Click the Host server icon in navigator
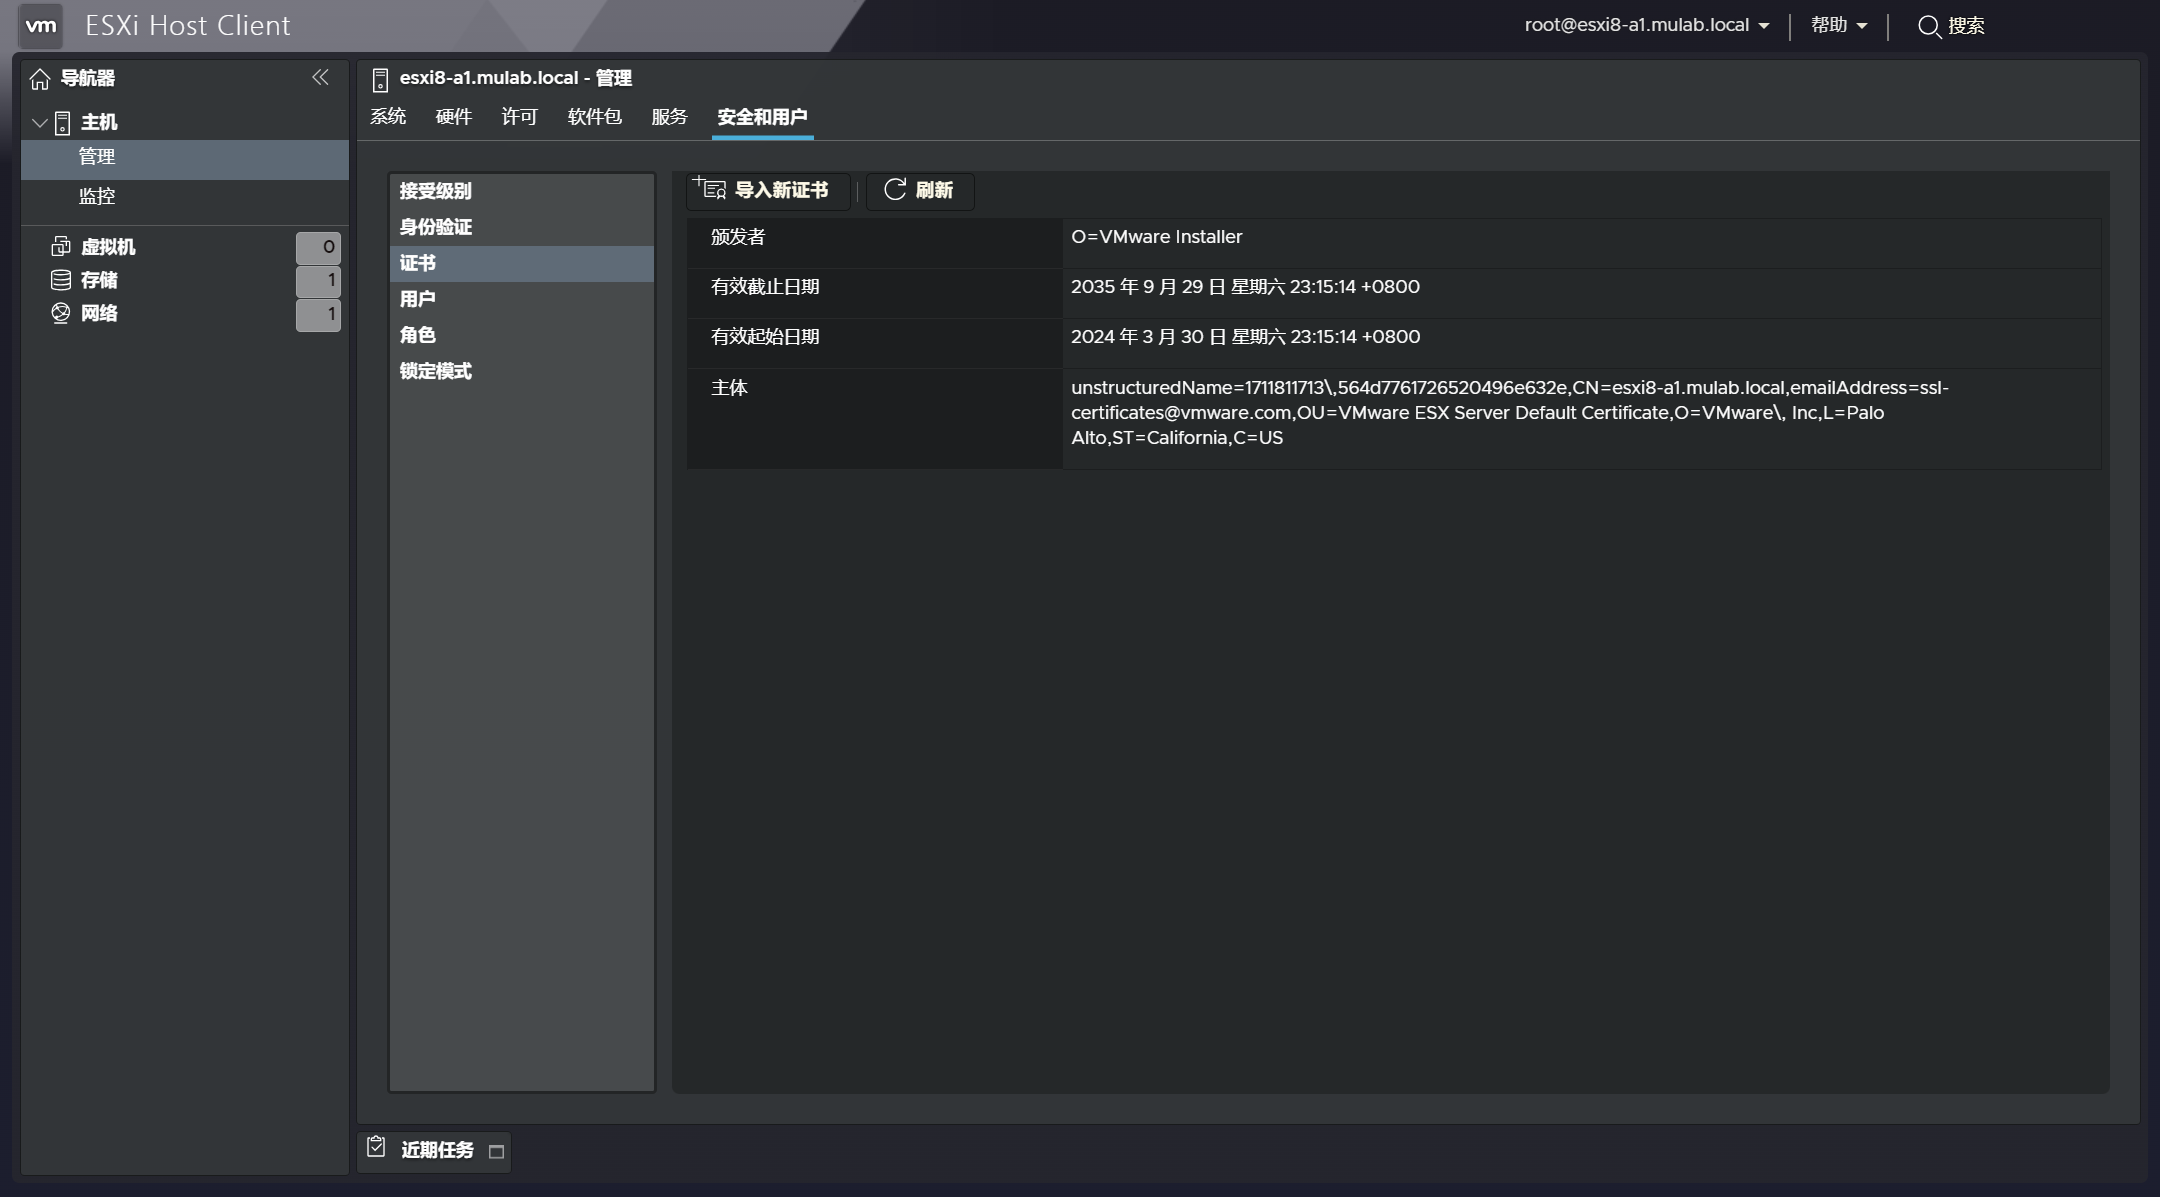This screenshot has width=2160, height=1197. pyautogui.click(x=62, y=123)
